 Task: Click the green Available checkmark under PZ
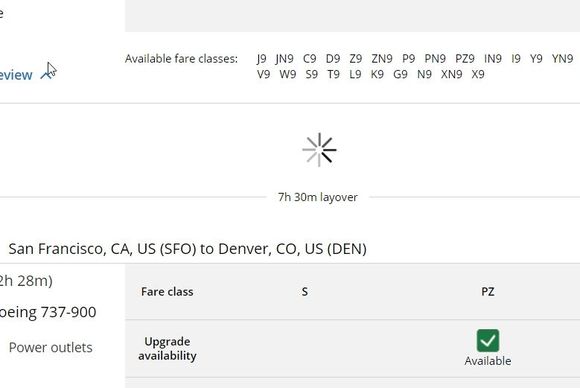click(488, 340)
